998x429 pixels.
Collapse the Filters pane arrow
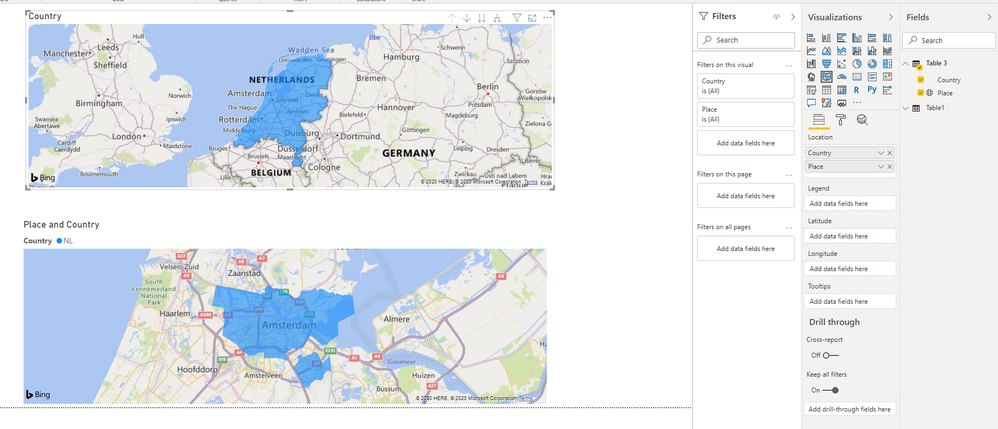point(792,17)
